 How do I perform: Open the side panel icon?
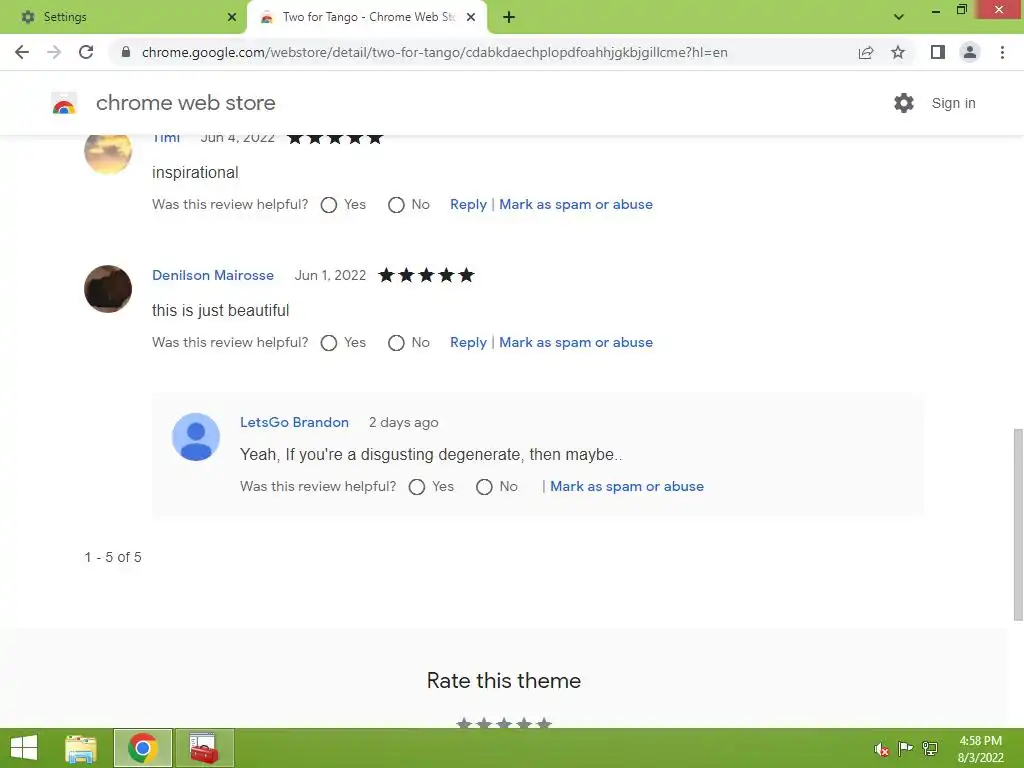[938, 52]
